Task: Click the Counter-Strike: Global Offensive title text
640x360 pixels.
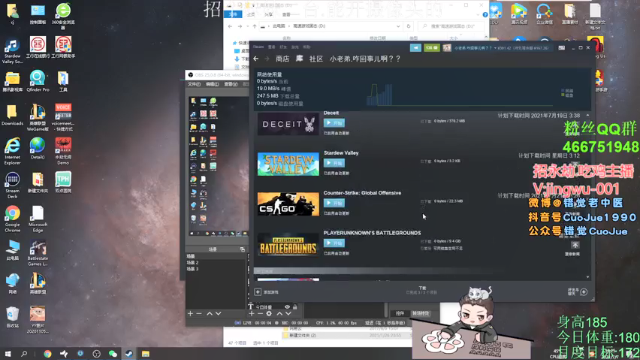Action: click(x=362, y=193)
